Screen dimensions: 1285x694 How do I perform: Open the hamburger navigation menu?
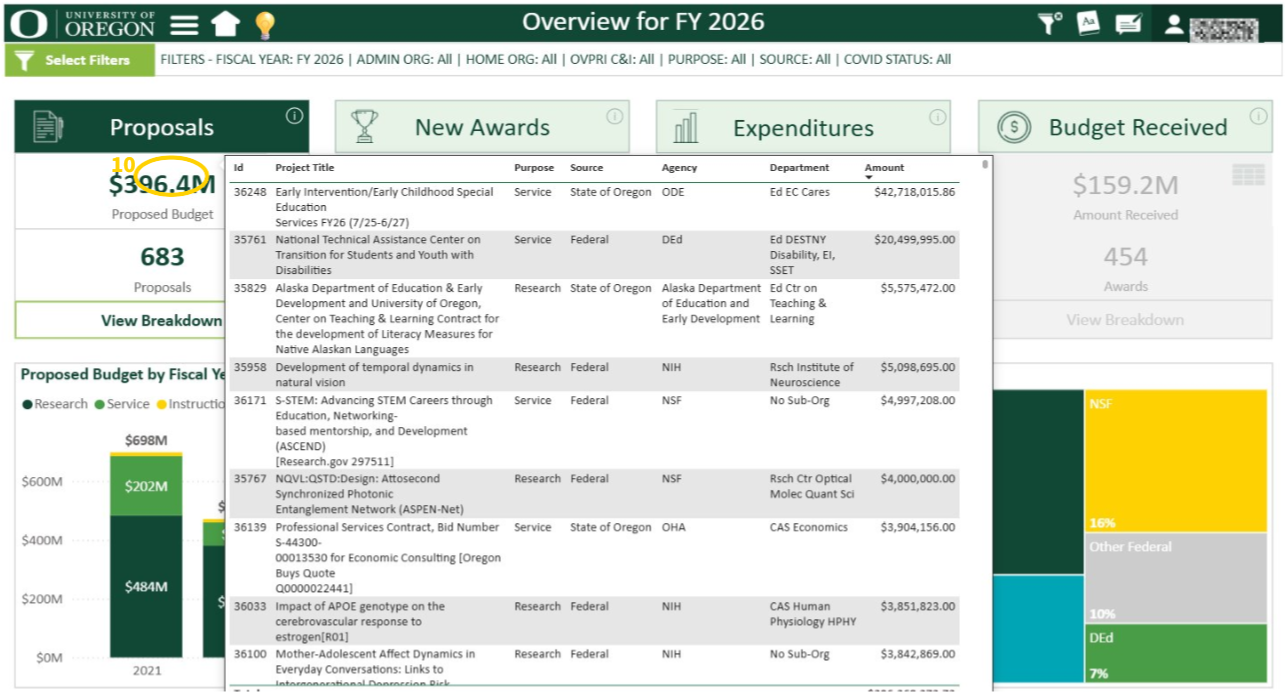(184, 24)
